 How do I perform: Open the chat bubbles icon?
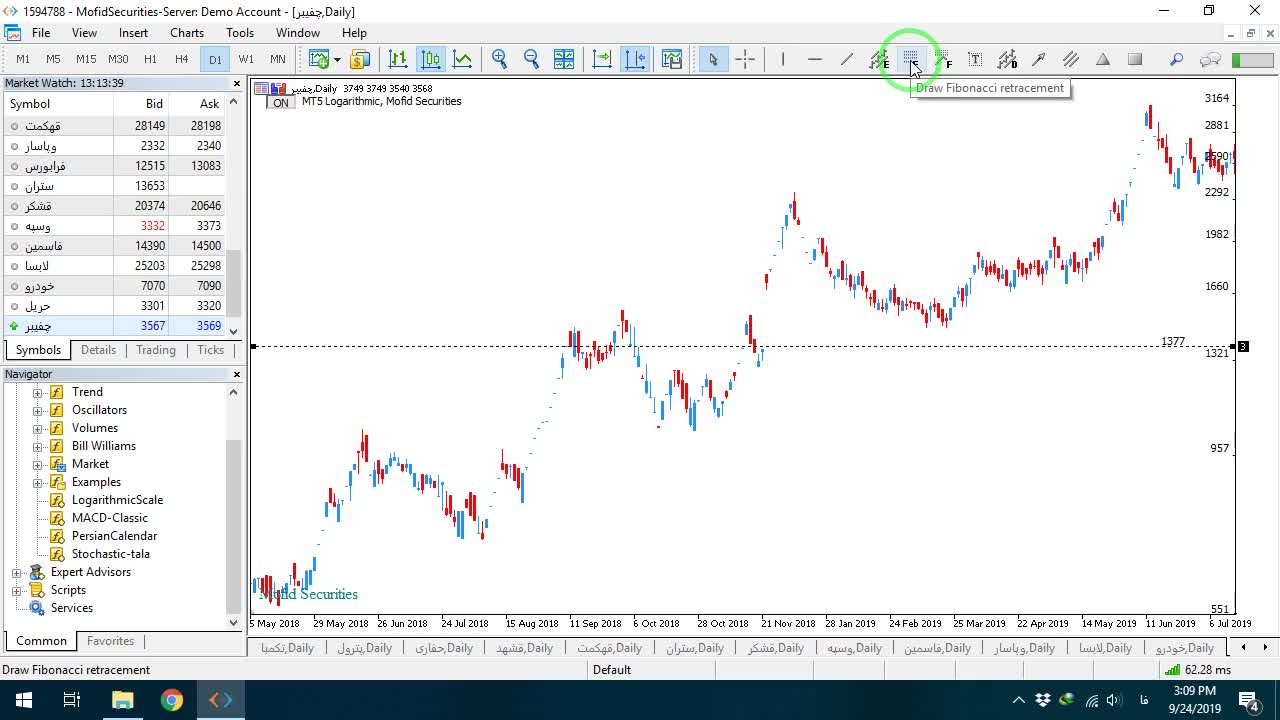(x=1210, y=59)
